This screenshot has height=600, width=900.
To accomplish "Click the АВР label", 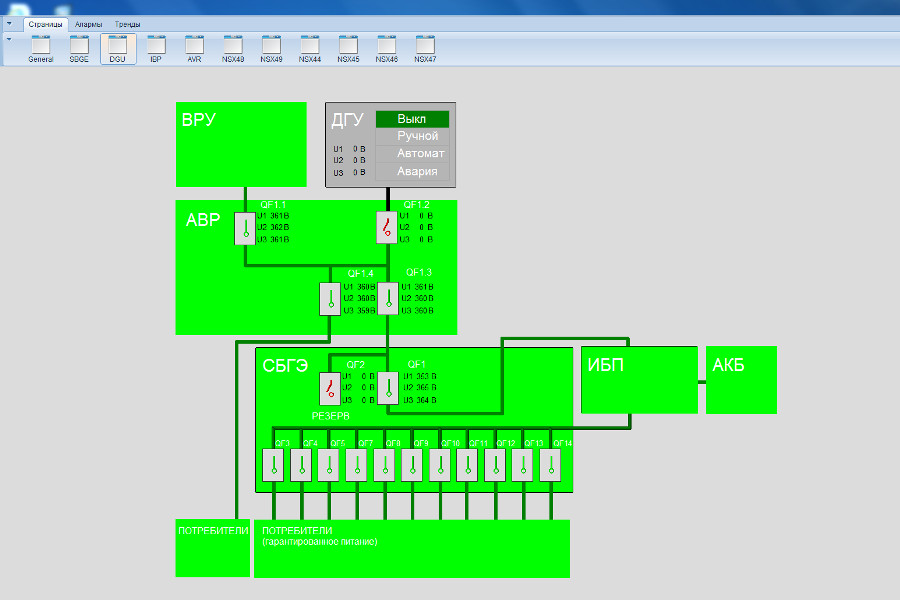I will coord(203,220).
